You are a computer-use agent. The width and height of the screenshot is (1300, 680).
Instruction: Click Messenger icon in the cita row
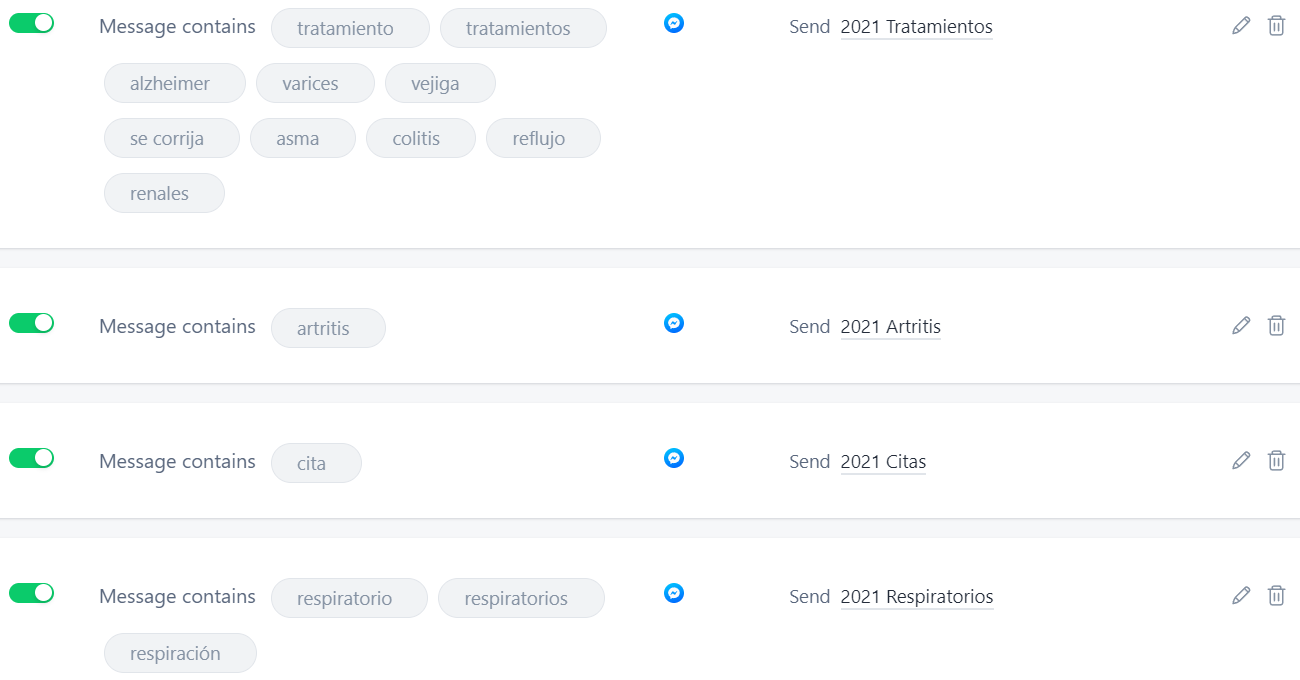(674, 458)
